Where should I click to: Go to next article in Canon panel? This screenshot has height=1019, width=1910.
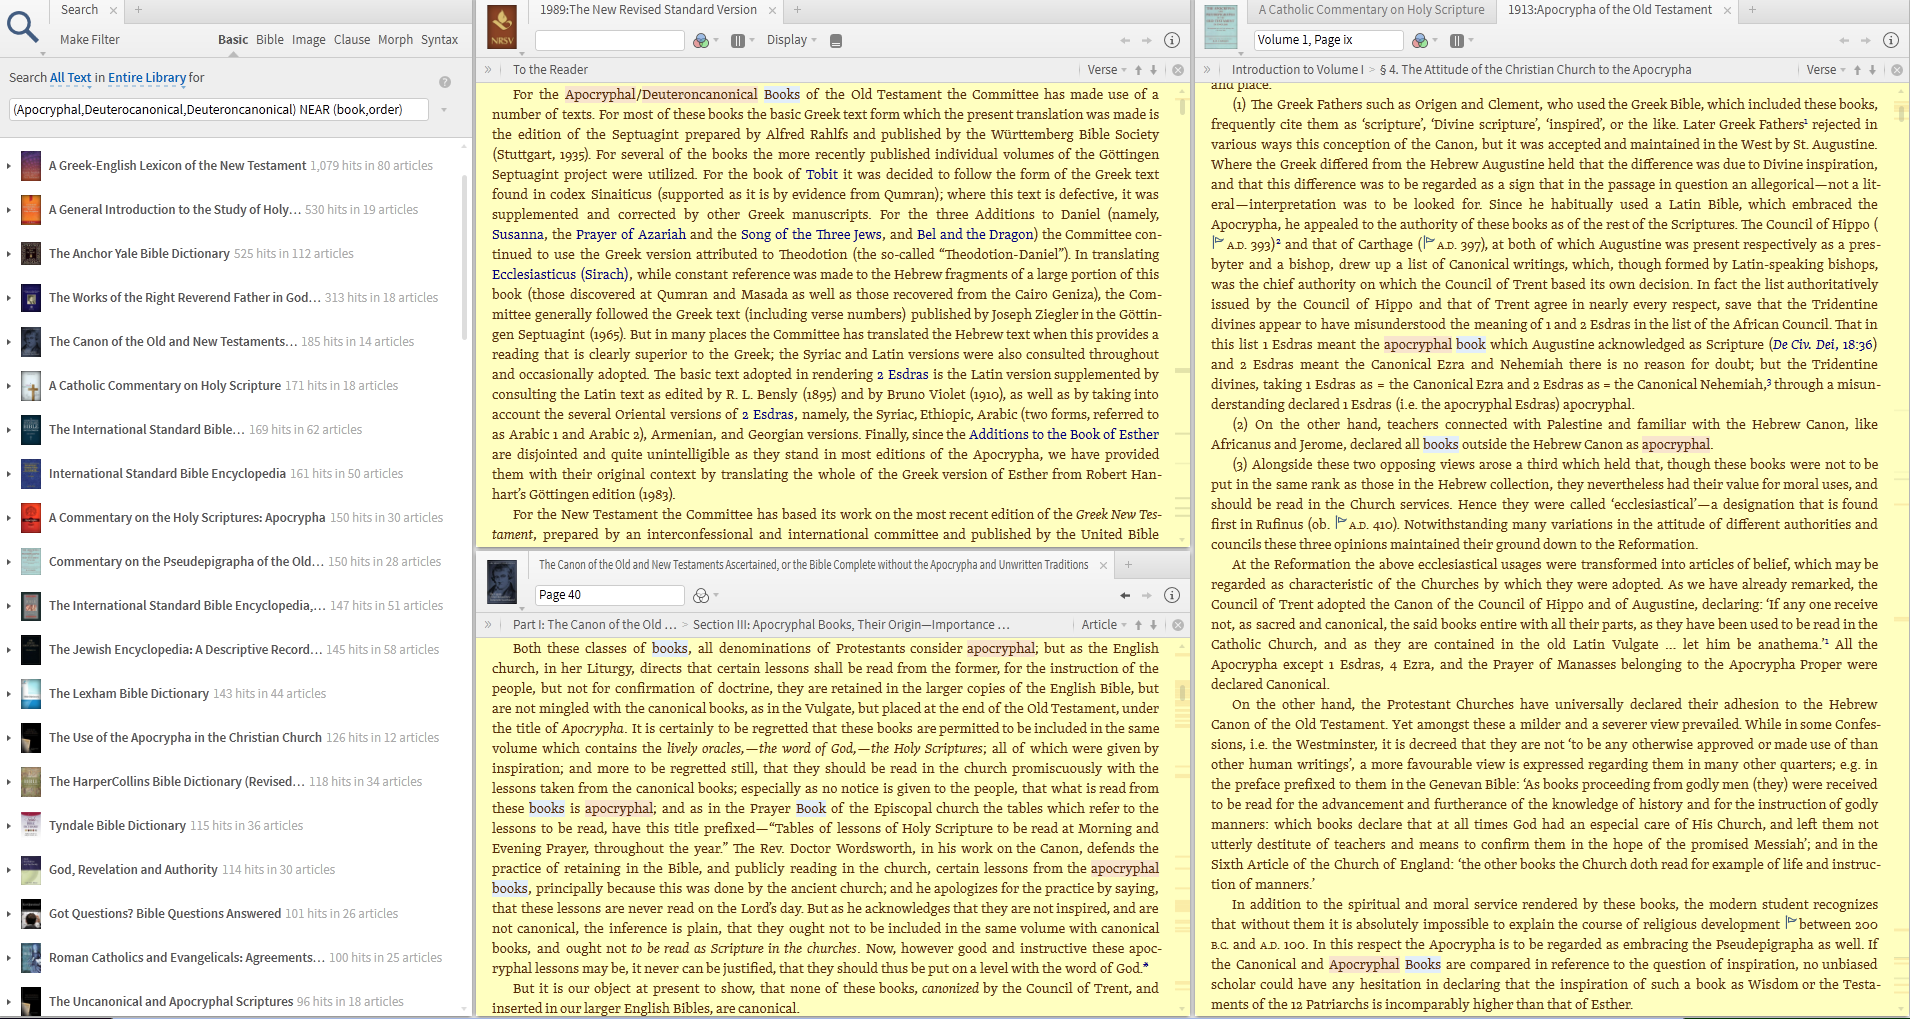coord(1153,625)
